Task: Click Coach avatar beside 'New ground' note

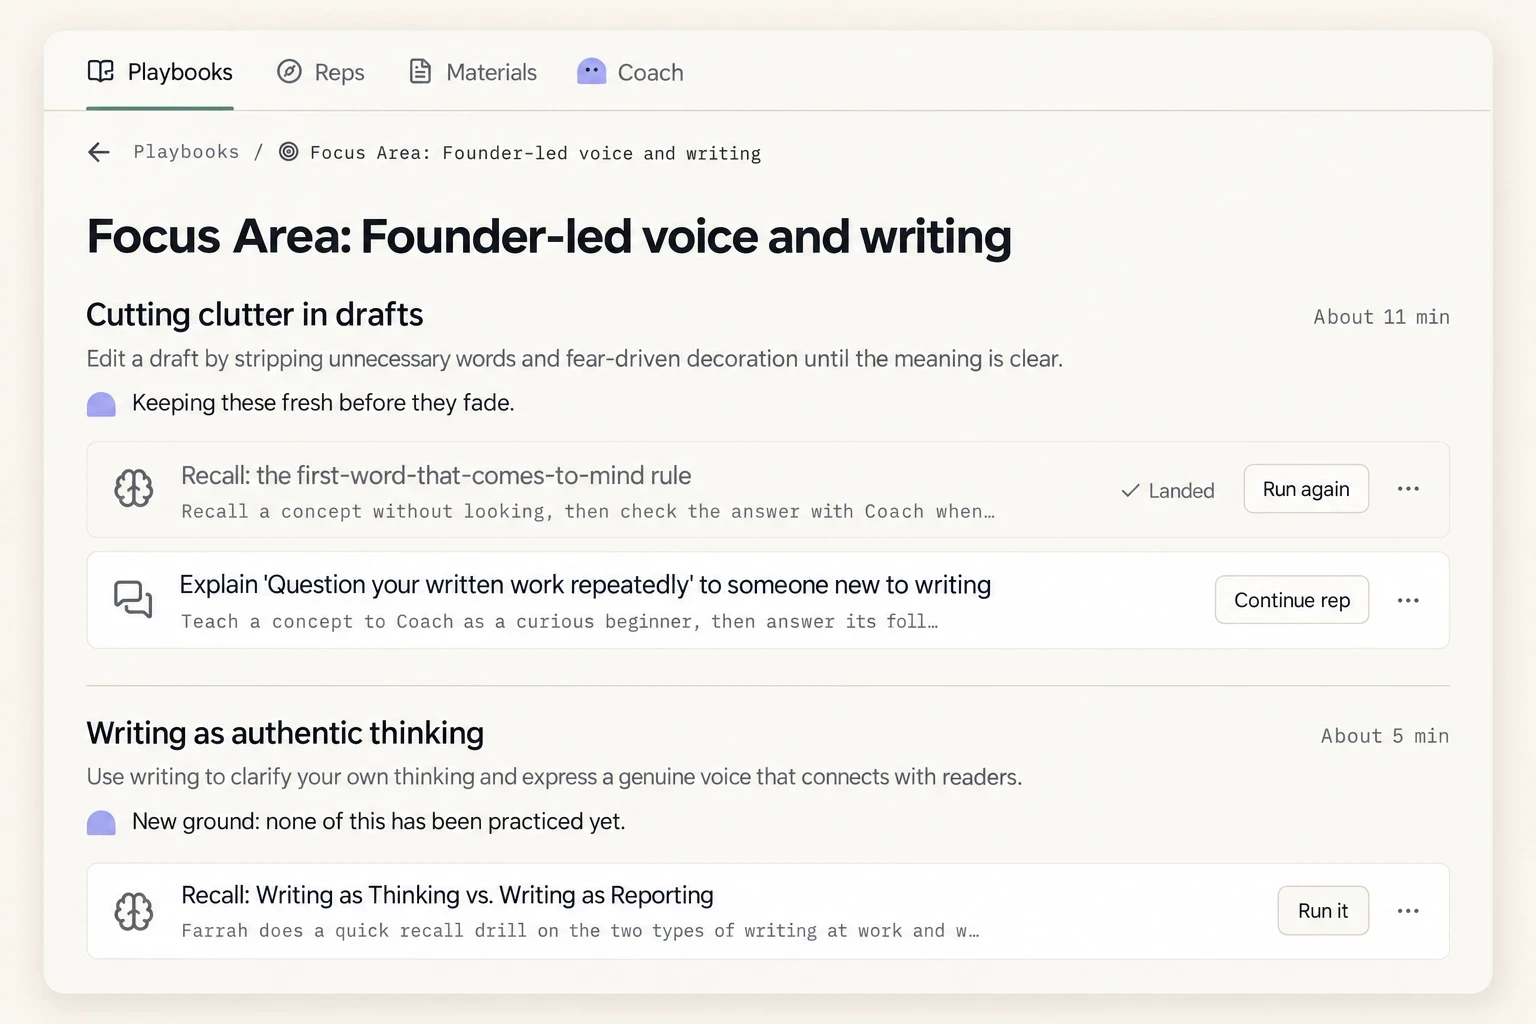Action: pos(101,823)
